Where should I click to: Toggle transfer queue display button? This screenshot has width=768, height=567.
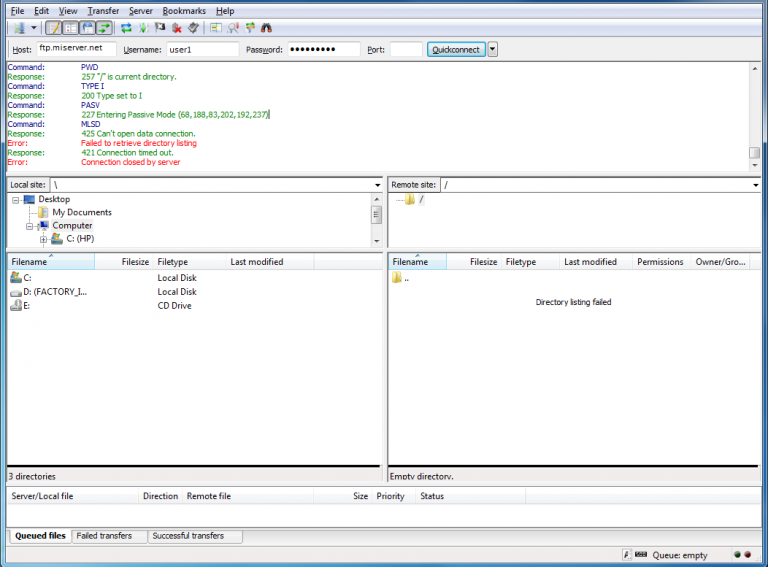pyautogui.click(x=104, y=28)
